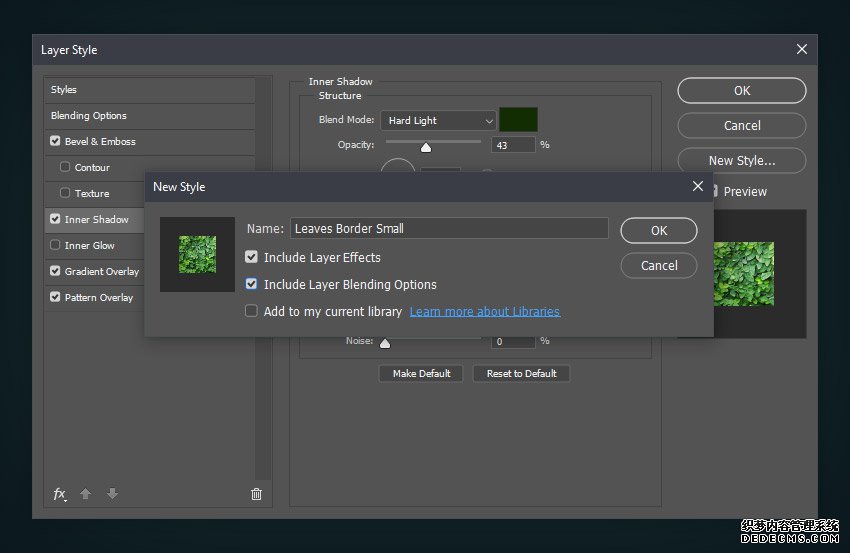Viewport: 850px width, 553px height.
Task: Move effect up with arrow icon
Action: click(x=86, y=493)
